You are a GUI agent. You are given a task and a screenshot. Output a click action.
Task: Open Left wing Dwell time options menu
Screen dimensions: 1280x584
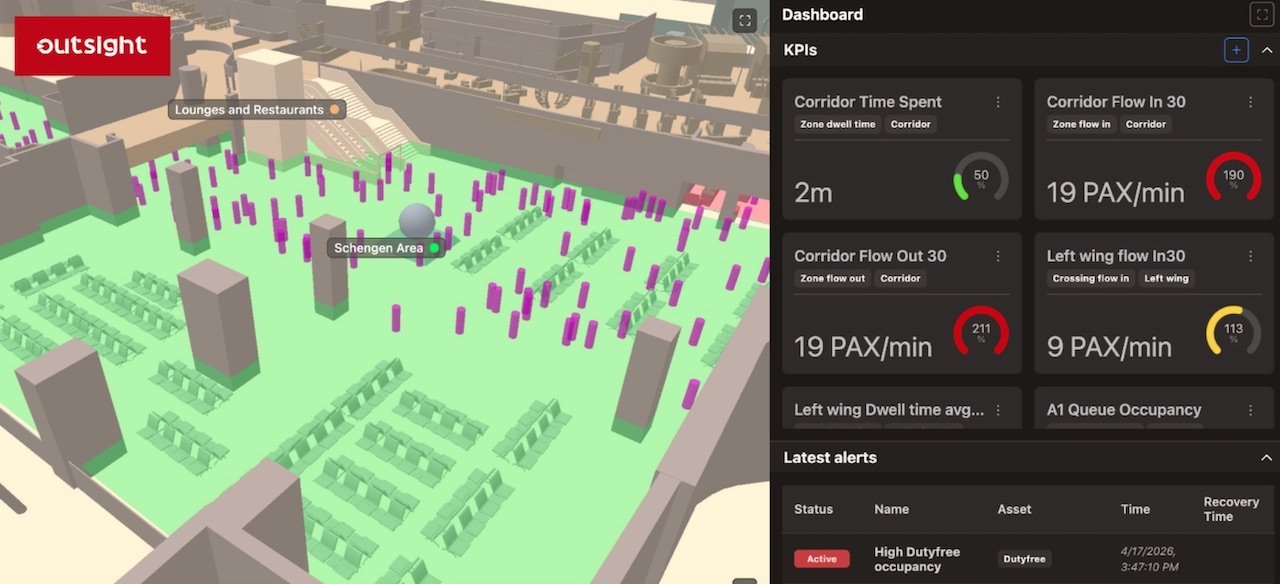(x=998, y=410)
